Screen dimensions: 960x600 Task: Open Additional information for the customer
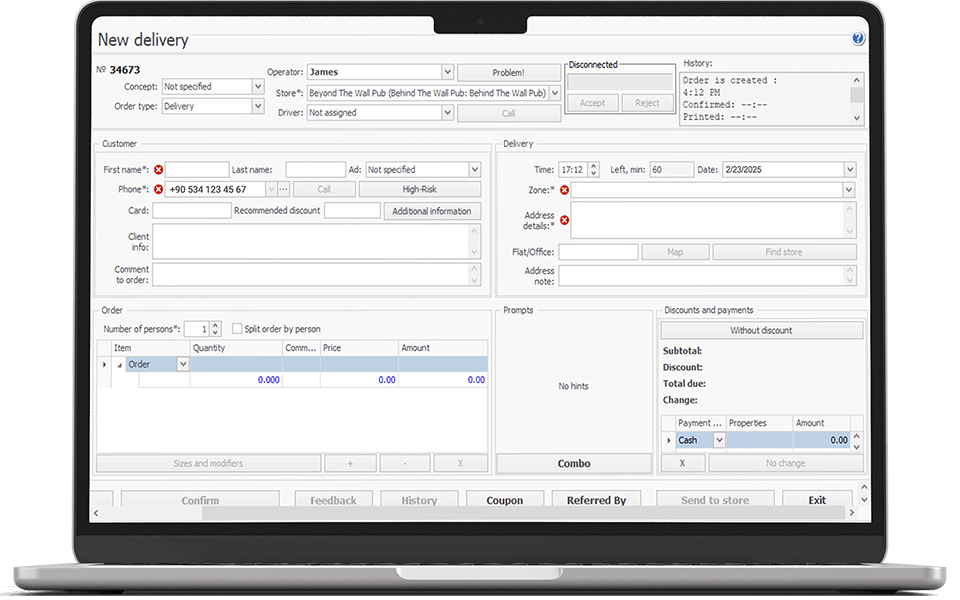[432, 211]
